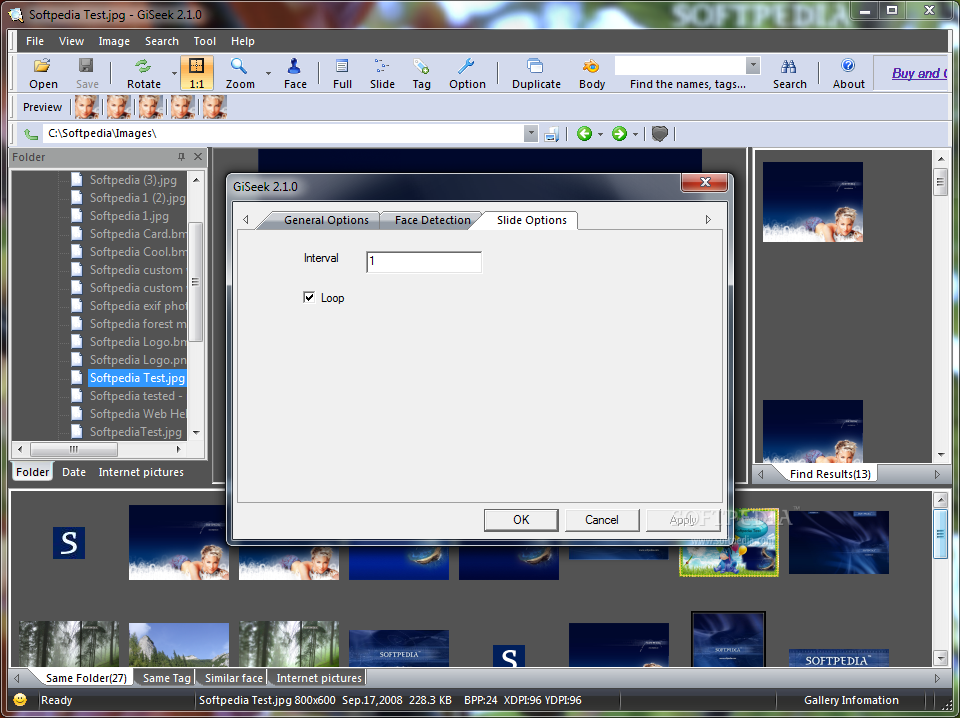This screenshot has width=960, height=718.
Task: Click the browse folder icon next to the path field
Action: (x=552, y=134)
